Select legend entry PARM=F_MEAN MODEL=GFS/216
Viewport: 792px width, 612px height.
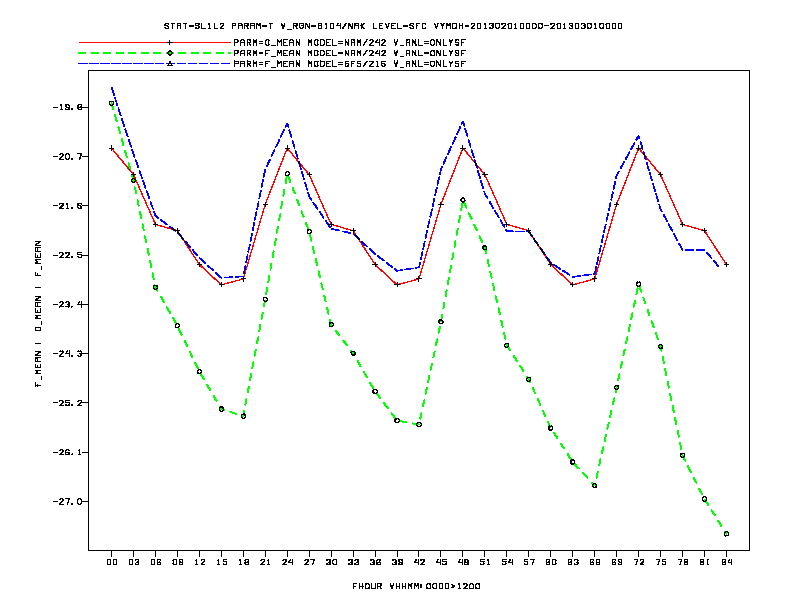click(350, 64)
